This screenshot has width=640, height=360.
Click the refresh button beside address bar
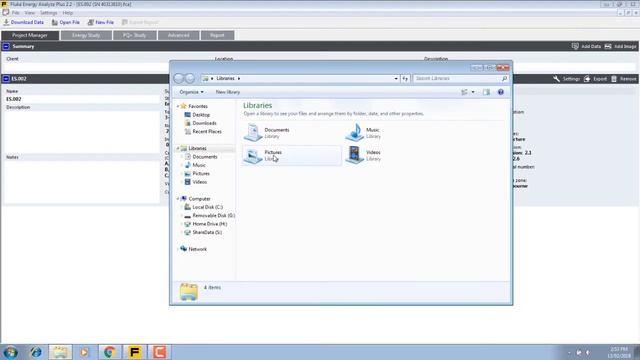click(x=405, y=78)
